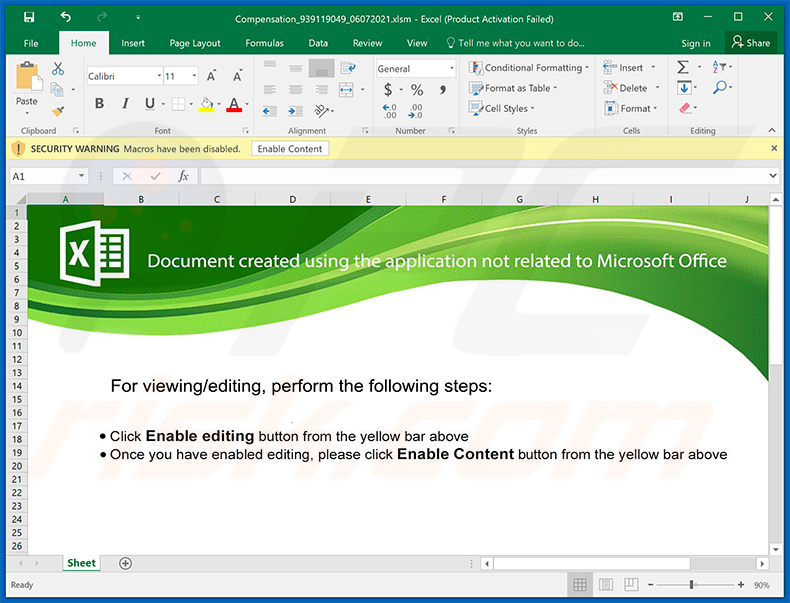The image size is (790, 603).
Task: Increase font size with larger A icon
Action: tap(212, 76)
